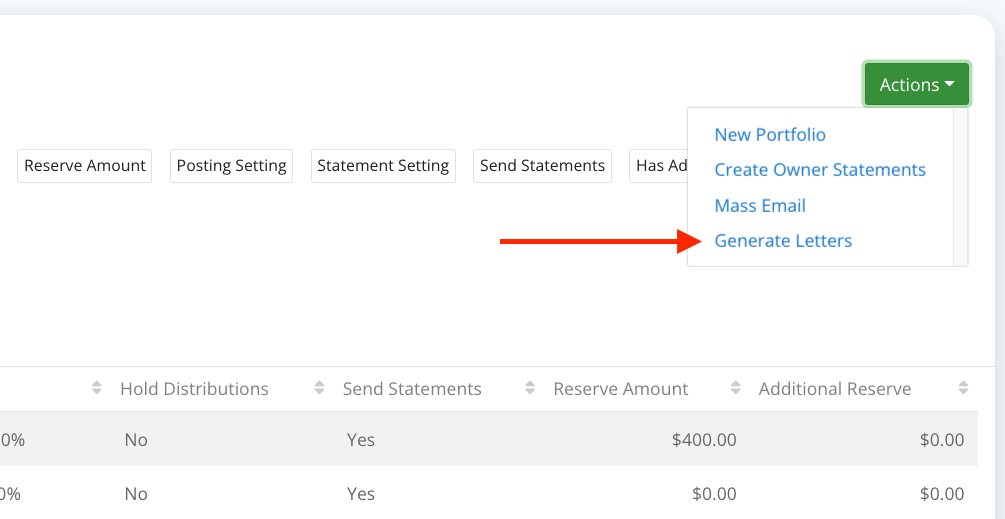Viewport: 1005px width, 519px height.
Task: Click 'No' in second row Hold Distributions
Action: [x=136, y=494]
